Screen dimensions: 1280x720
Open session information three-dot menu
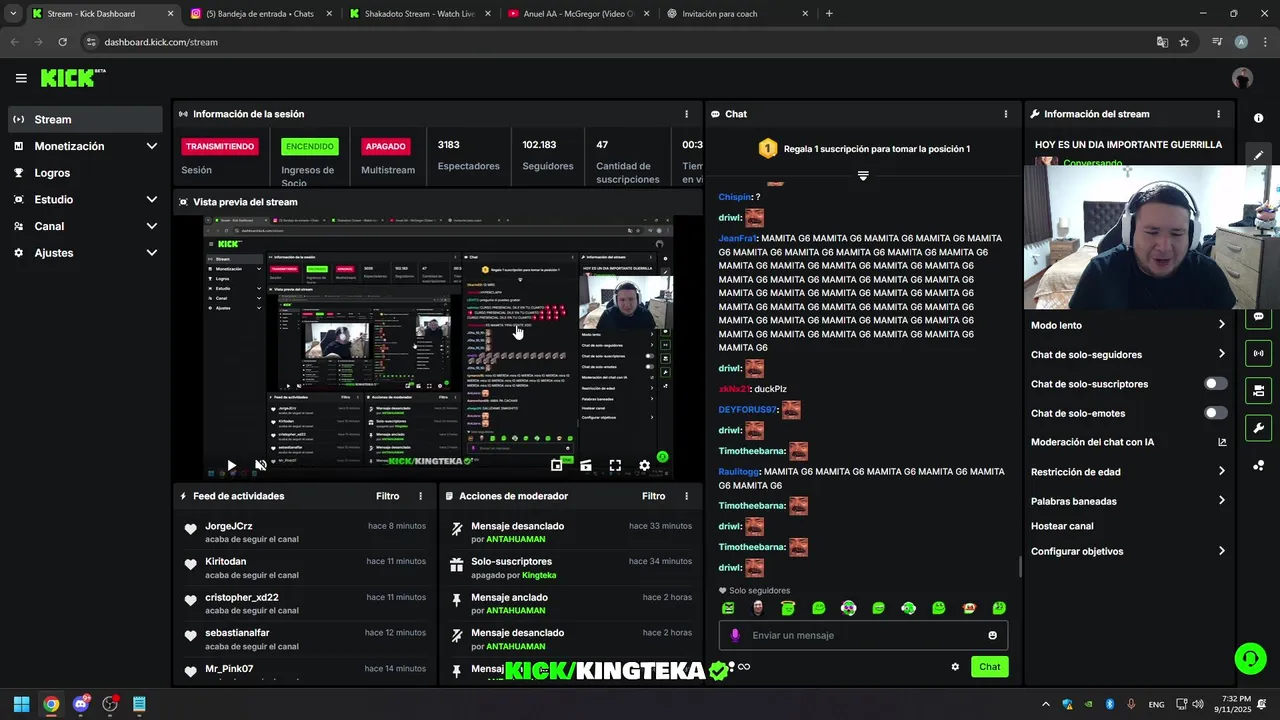[686, 114]
